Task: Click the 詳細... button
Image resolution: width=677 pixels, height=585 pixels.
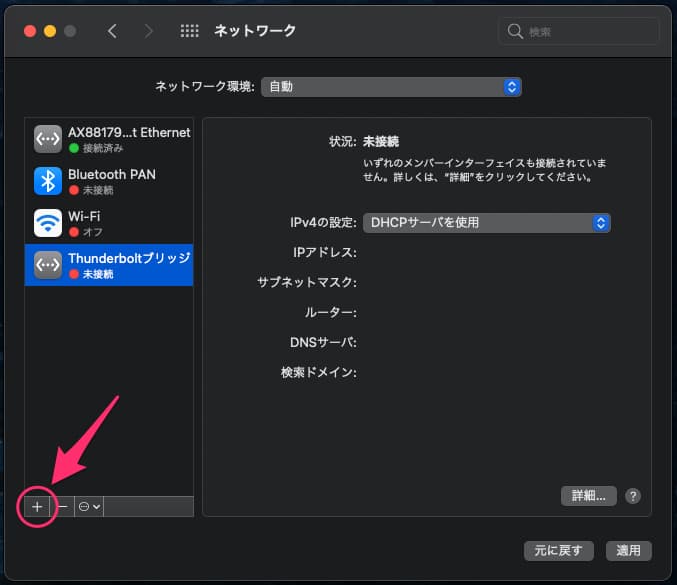Action: point(588,496)
